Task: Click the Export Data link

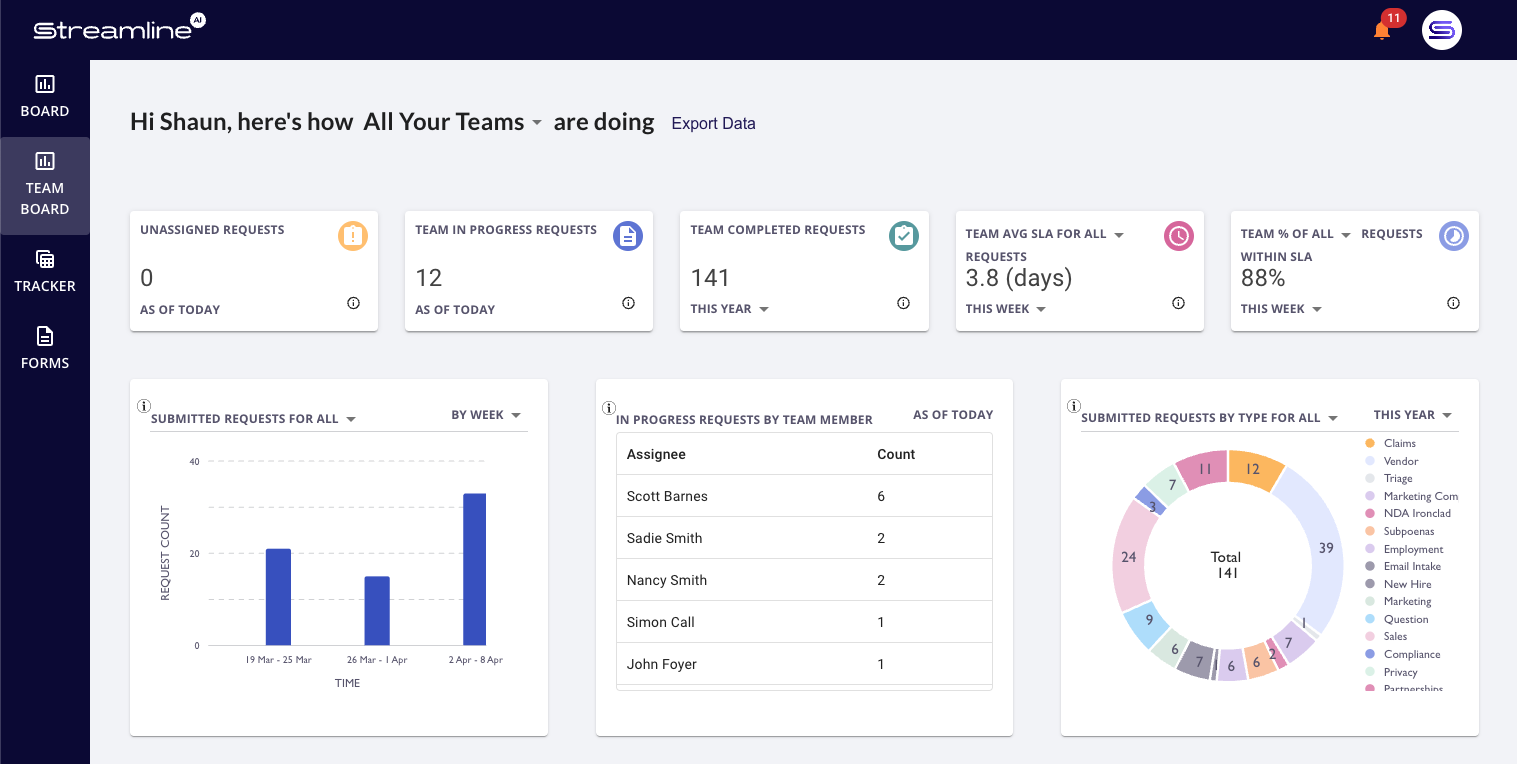Action: [x=713, y=123]
